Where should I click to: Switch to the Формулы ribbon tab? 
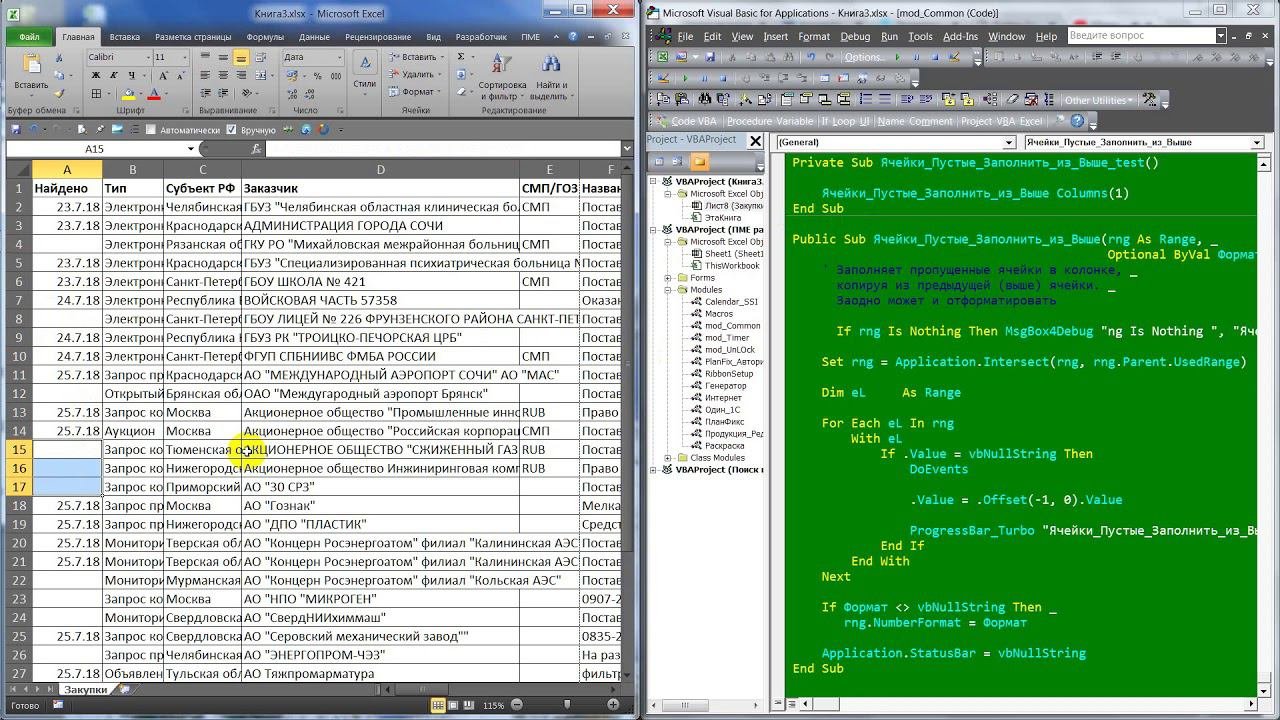[265, 37]
